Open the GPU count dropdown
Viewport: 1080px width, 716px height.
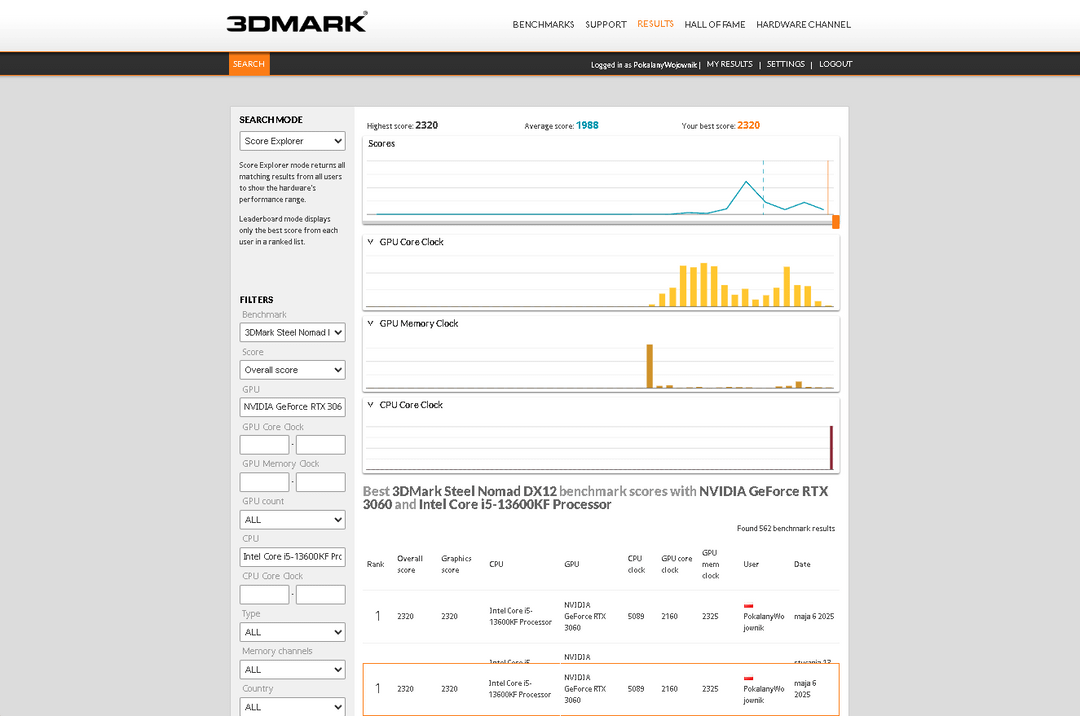[293, 520]
